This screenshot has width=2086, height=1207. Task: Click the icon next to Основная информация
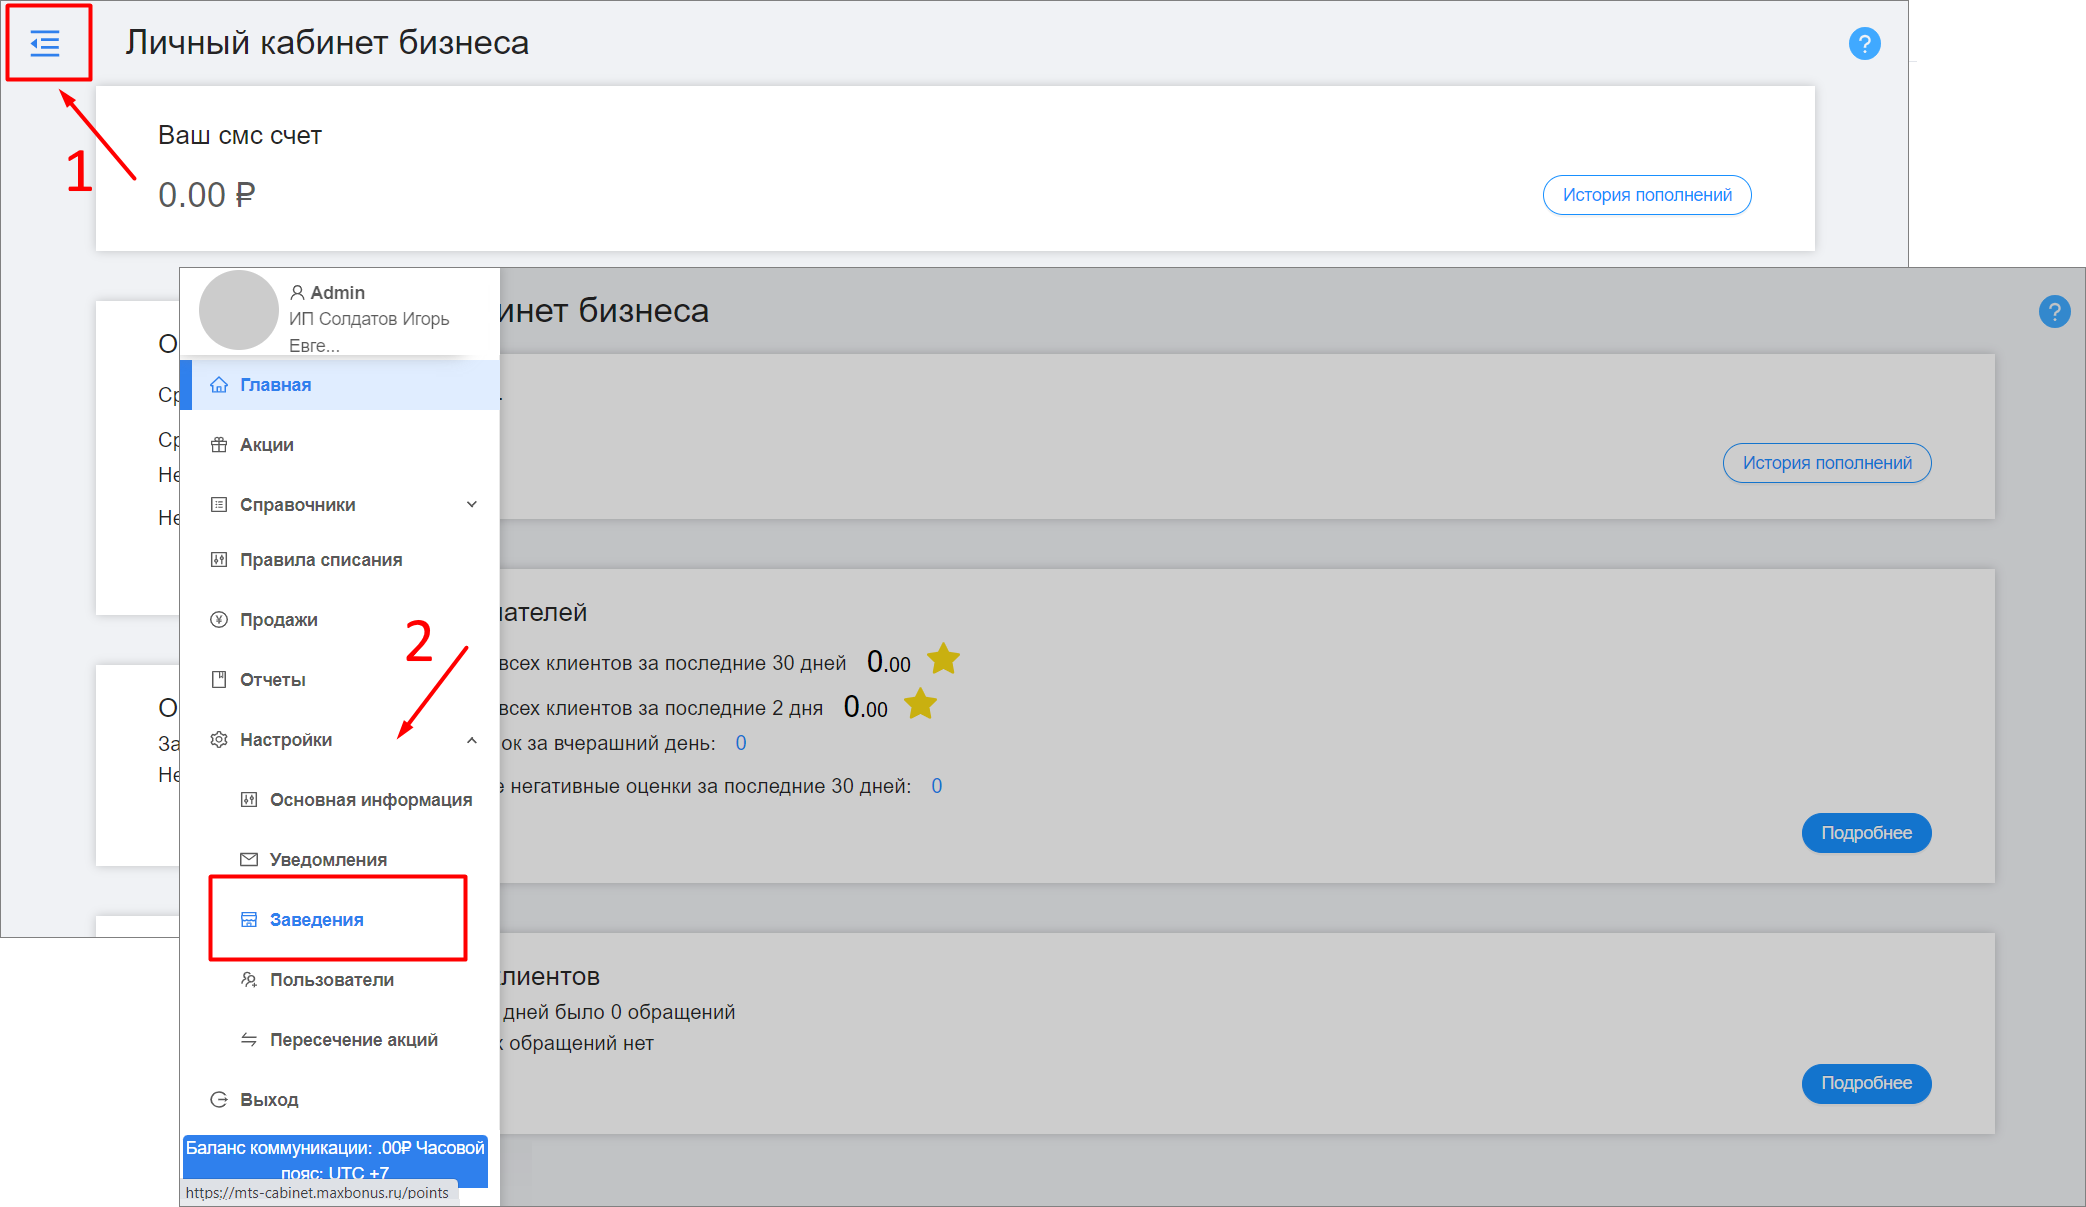[249, 800]
